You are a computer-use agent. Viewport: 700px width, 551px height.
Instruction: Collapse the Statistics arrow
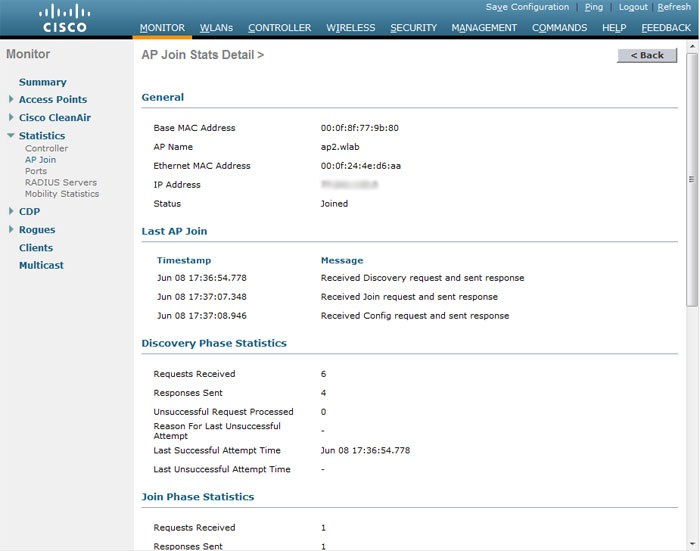click(11, 135)
